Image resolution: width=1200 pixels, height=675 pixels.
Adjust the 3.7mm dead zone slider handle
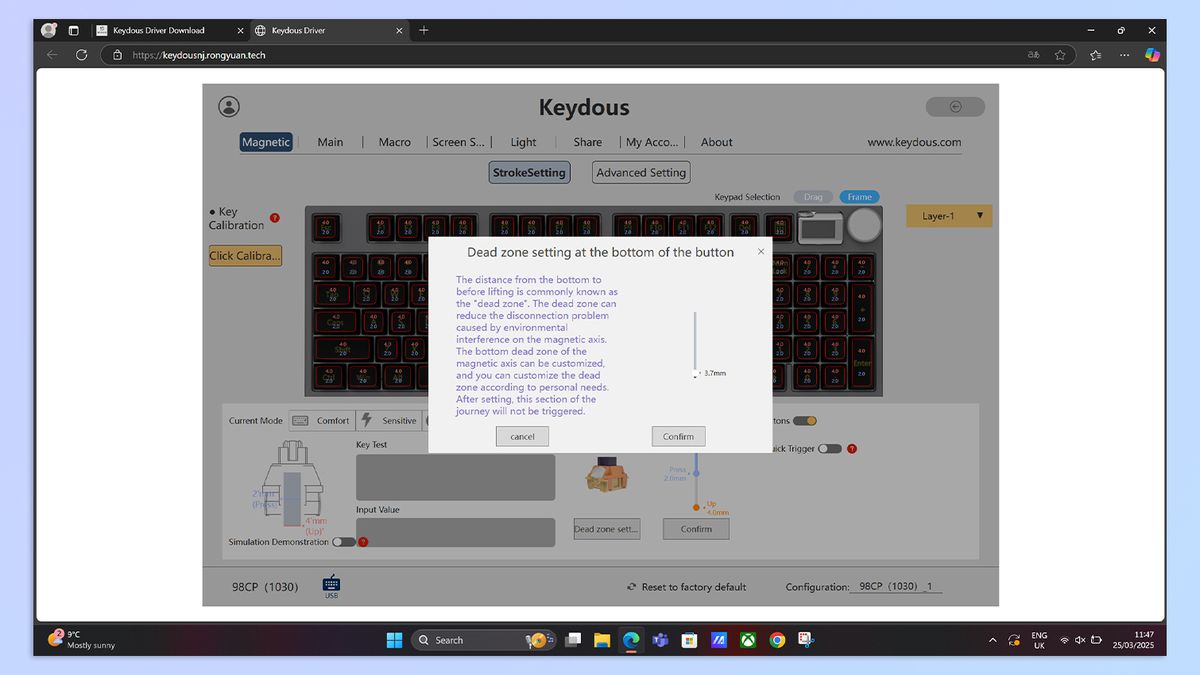[x=695, y=373]
